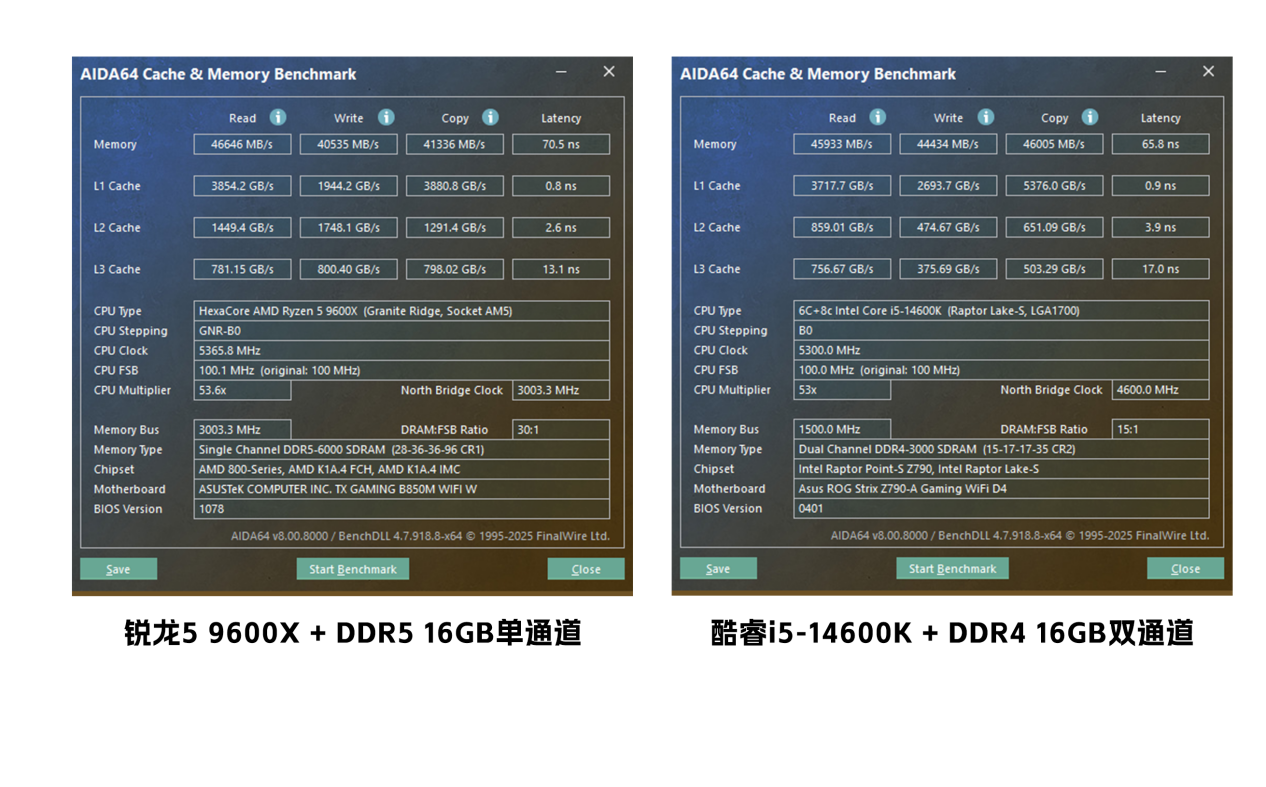
Task: Close the i5-14600K benchmark window
Action: pos(1208,72)
